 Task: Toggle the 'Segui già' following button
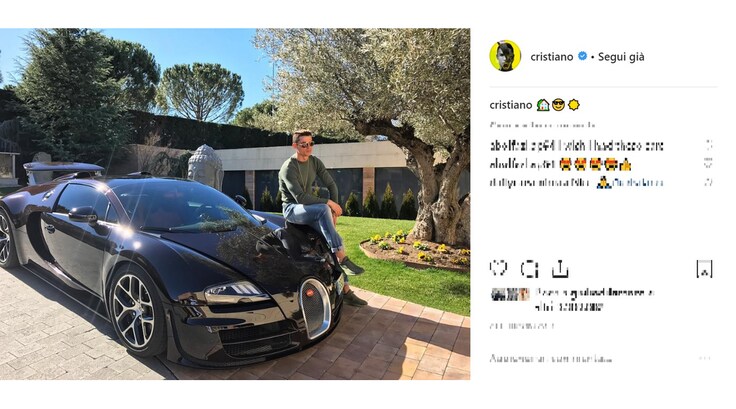pos(621,57)
